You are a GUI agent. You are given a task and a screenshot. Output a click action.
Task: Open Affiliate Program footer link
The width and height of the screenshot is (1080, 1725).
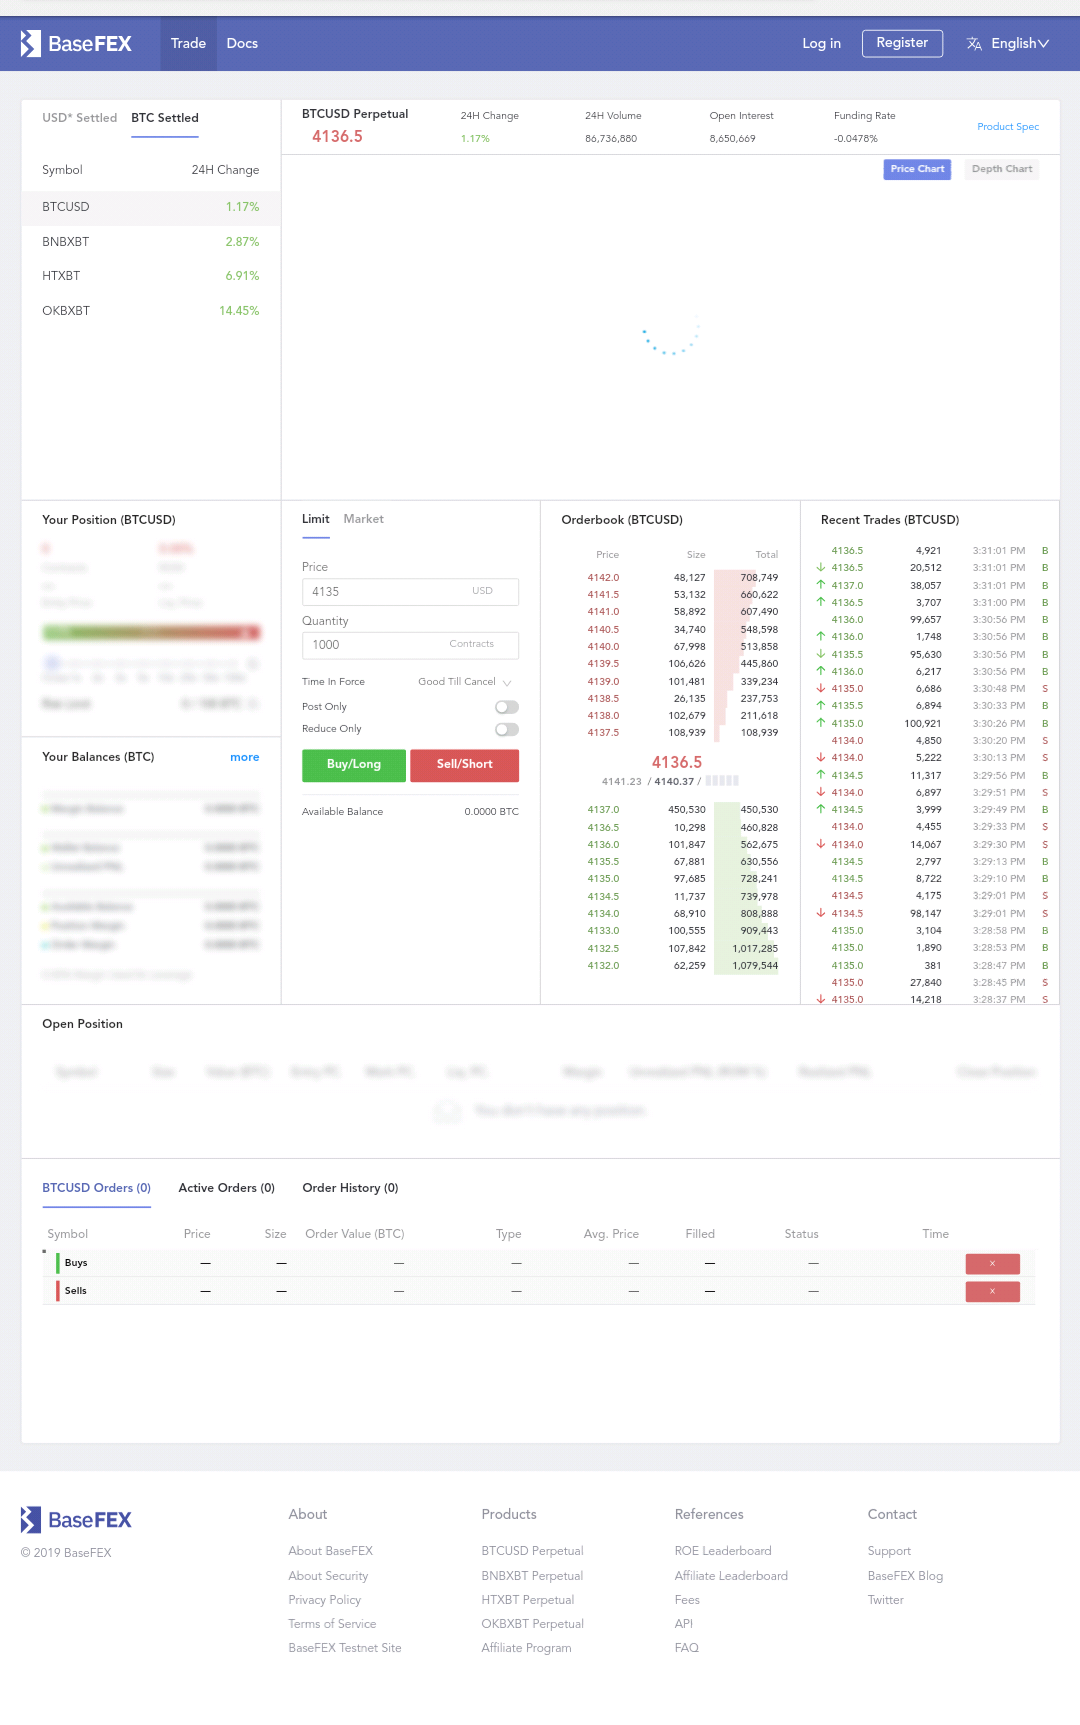[x=526, y=1648]
